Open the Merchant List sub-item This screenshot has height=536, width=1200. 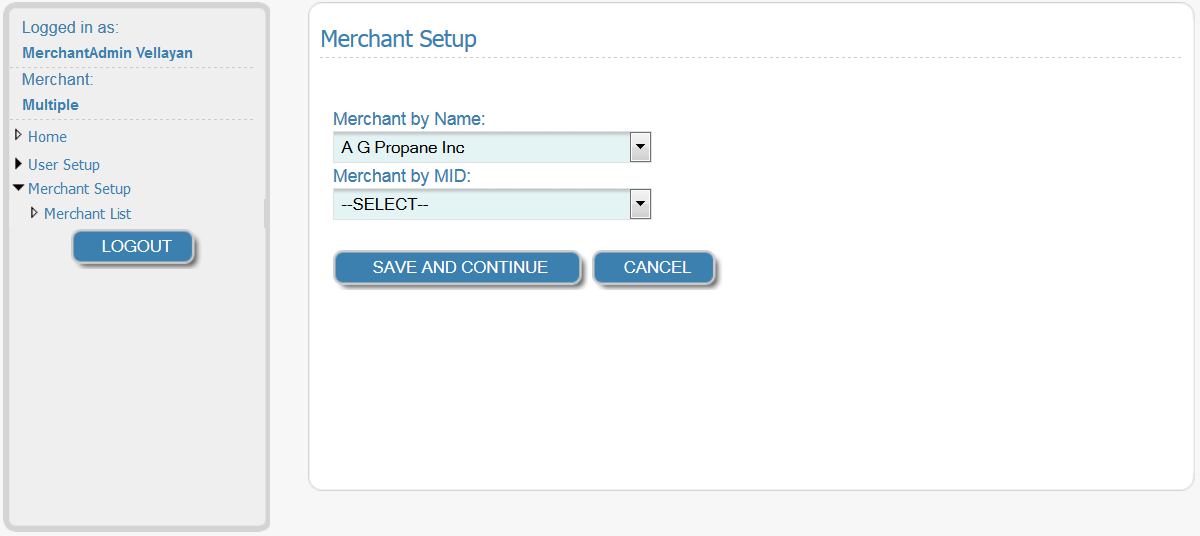coord(87,214)
